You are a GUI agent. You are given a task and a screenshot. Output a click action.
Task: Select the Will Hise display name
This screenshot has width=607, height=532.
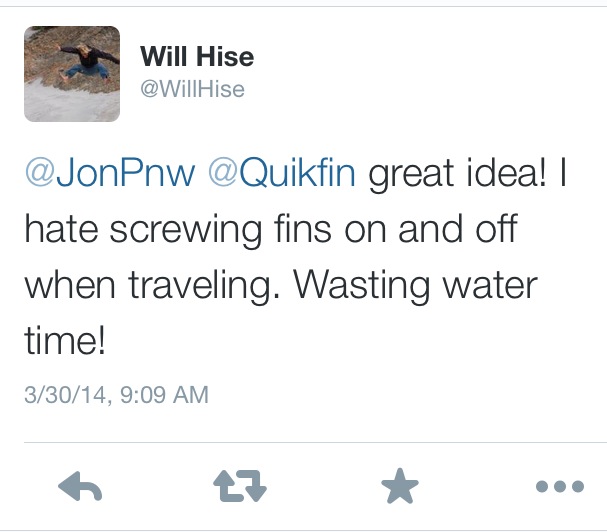(x=197, y=57)
